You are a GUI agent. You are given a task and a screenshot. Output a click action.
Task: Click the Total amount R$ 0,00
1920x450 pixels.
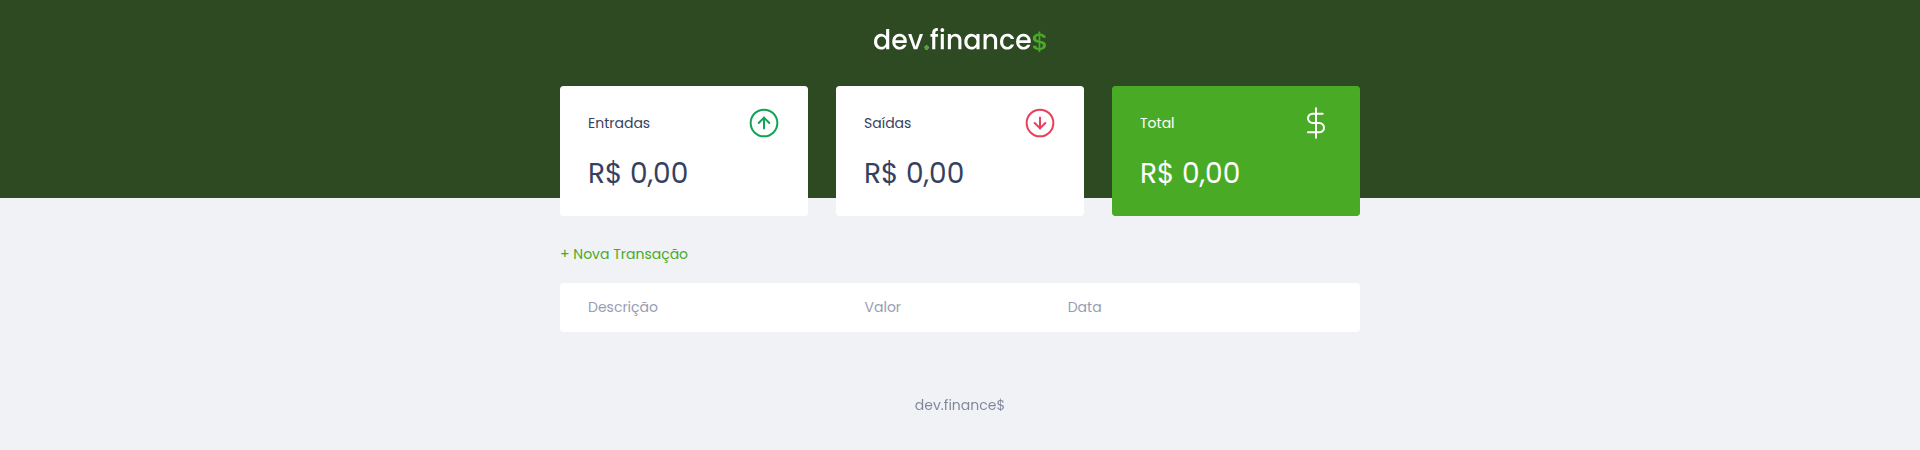(x=1190, y=173)
